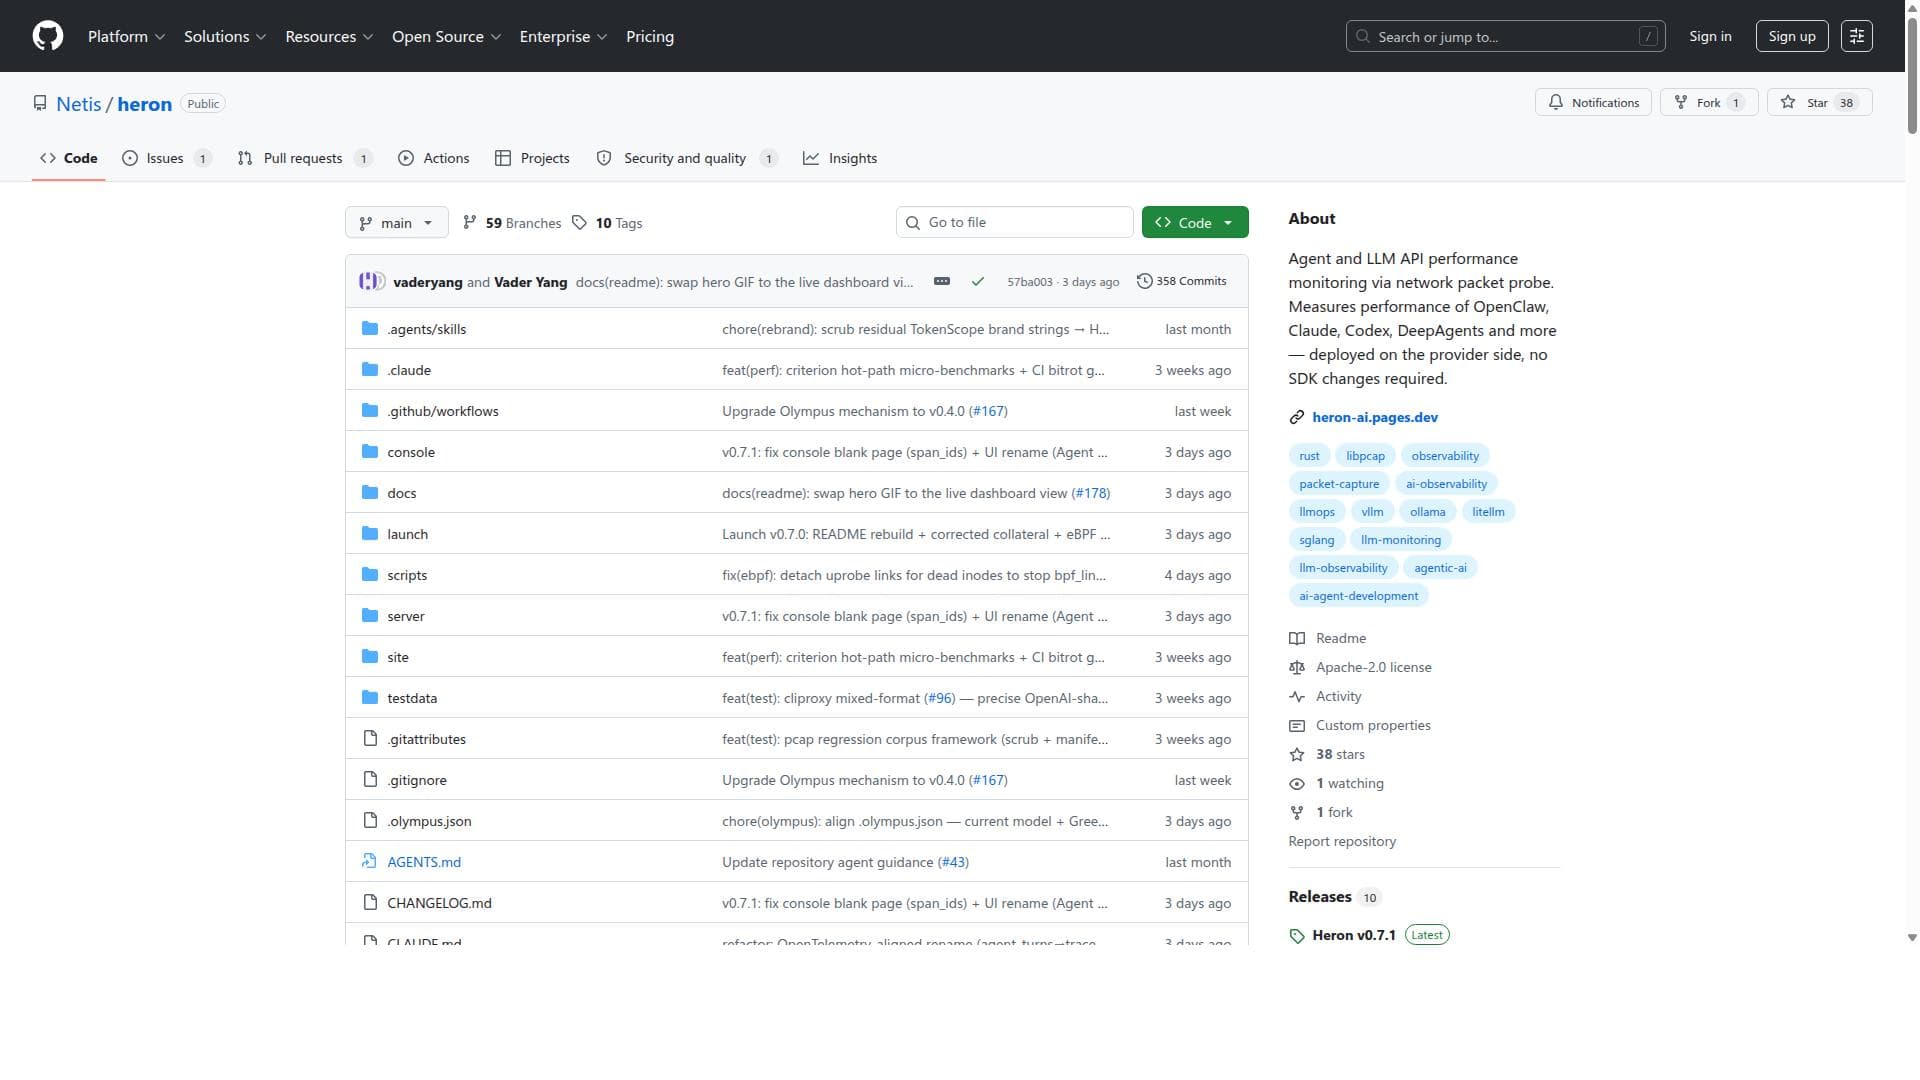Click the search magnifier in the header
Viewport: 1920px width, 1080px height.
coord(1362,37)
